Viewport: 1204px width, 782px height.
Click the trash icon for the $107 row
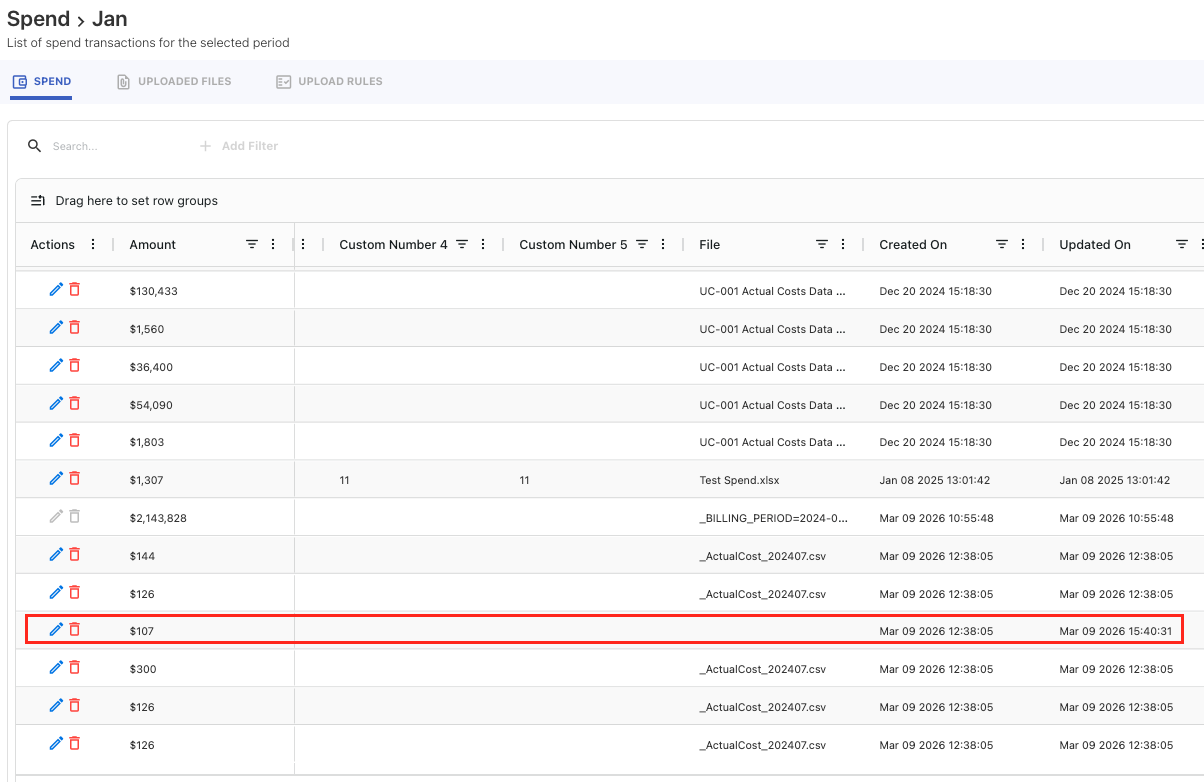[x=75, y=630]
